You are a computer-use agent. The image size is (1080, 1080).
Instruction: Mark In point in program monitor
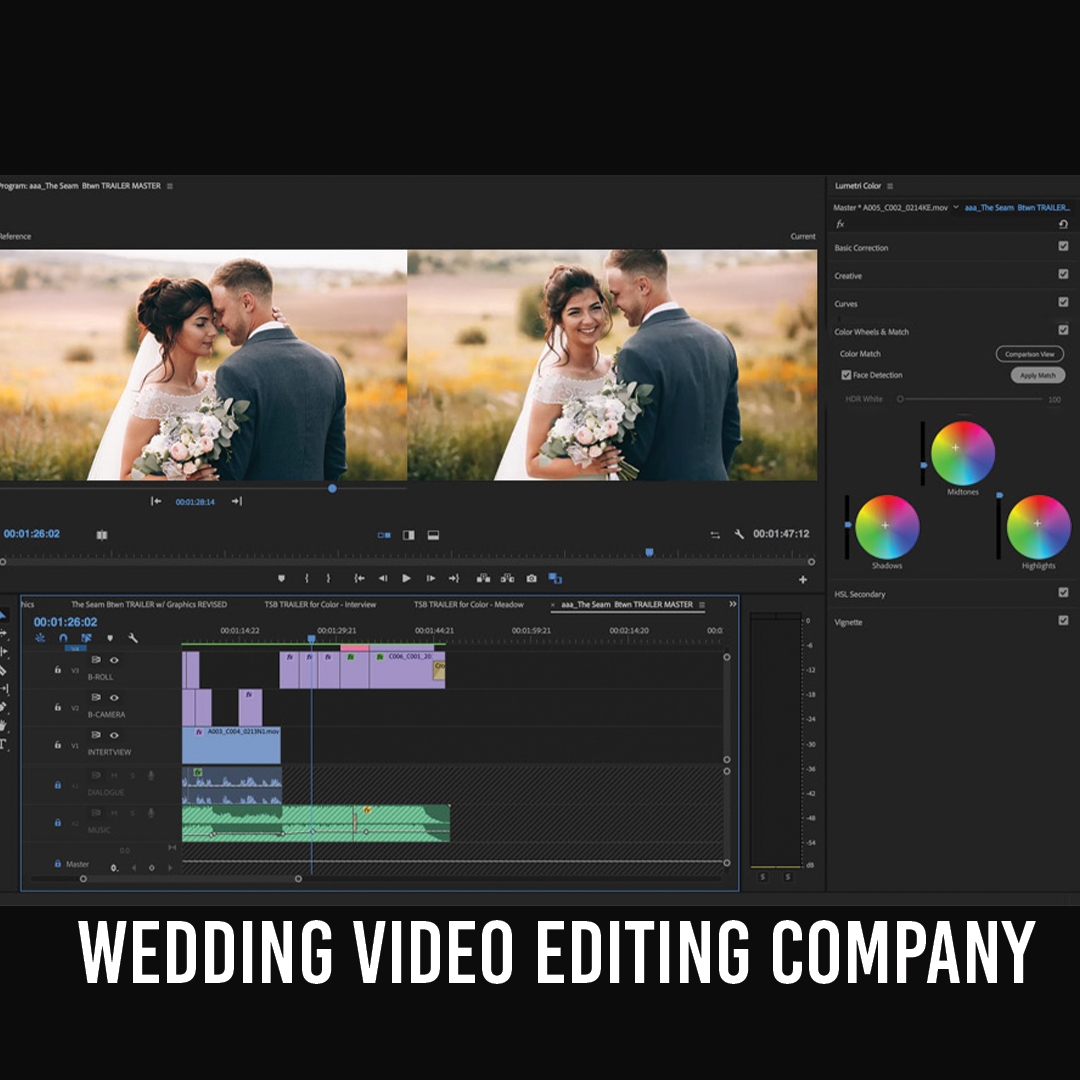[x=307, y=579]
